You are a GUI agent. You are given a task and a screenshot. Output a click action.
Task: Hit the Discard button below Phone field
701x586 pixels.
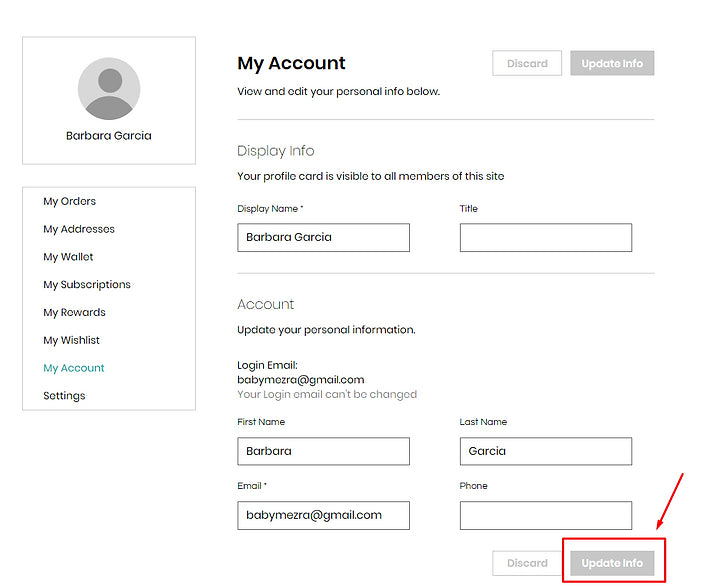pyautogui.click(x=527, y=563)
